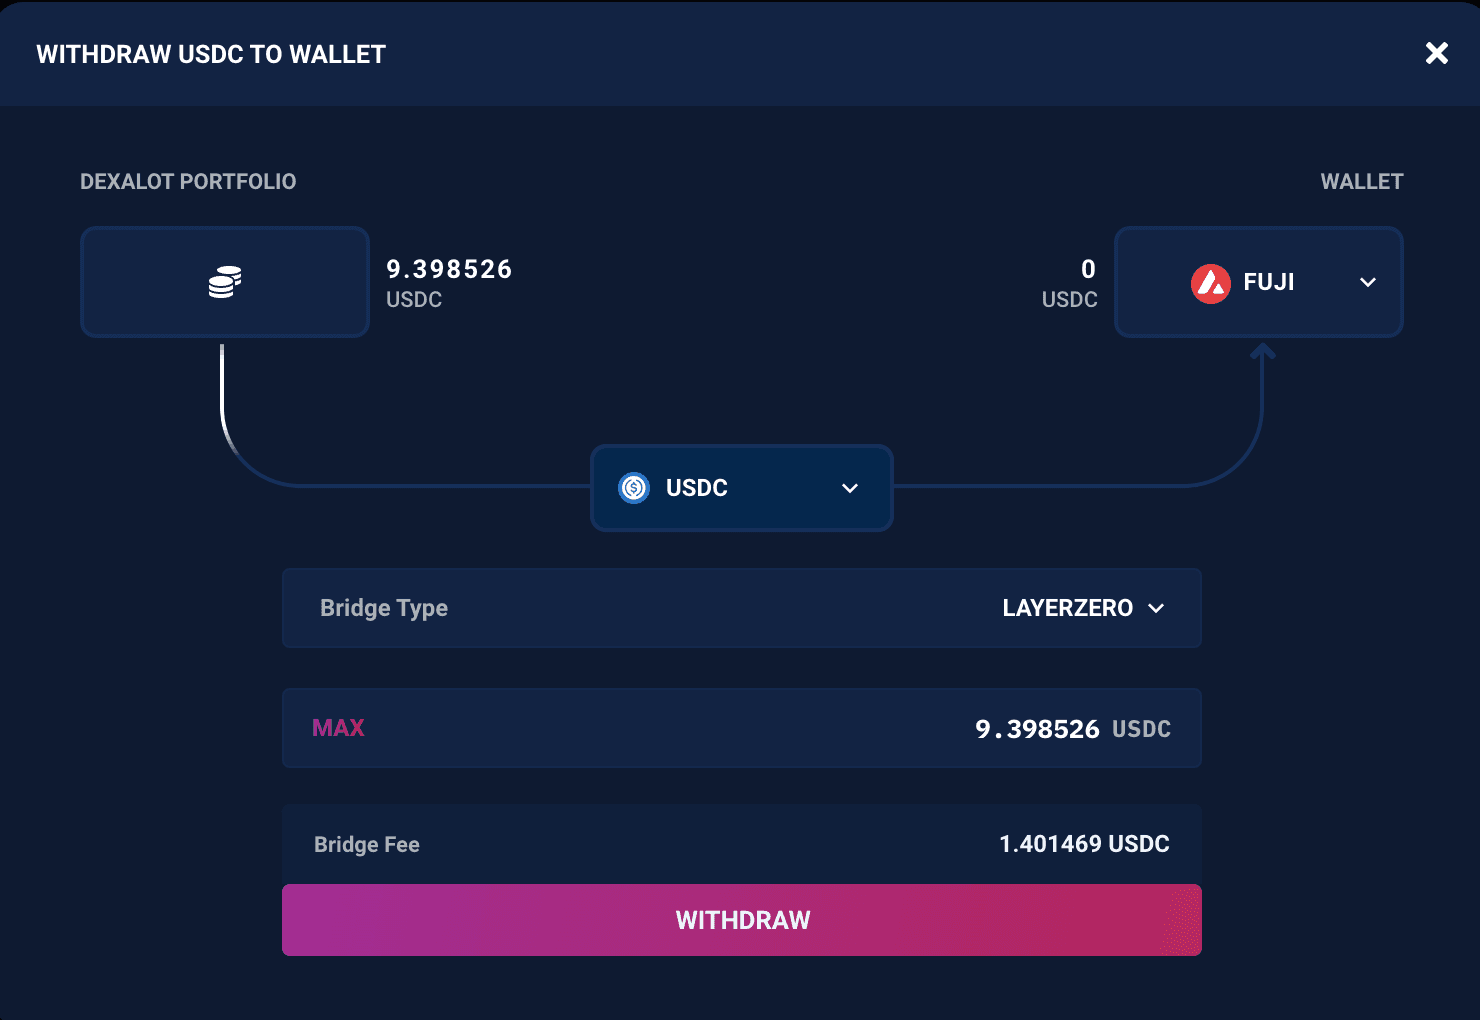The height and width of the screenshot is (1020, 1480).
Task: Click the Dexalot portfolio coin stack icon
Action: [225, 282]
